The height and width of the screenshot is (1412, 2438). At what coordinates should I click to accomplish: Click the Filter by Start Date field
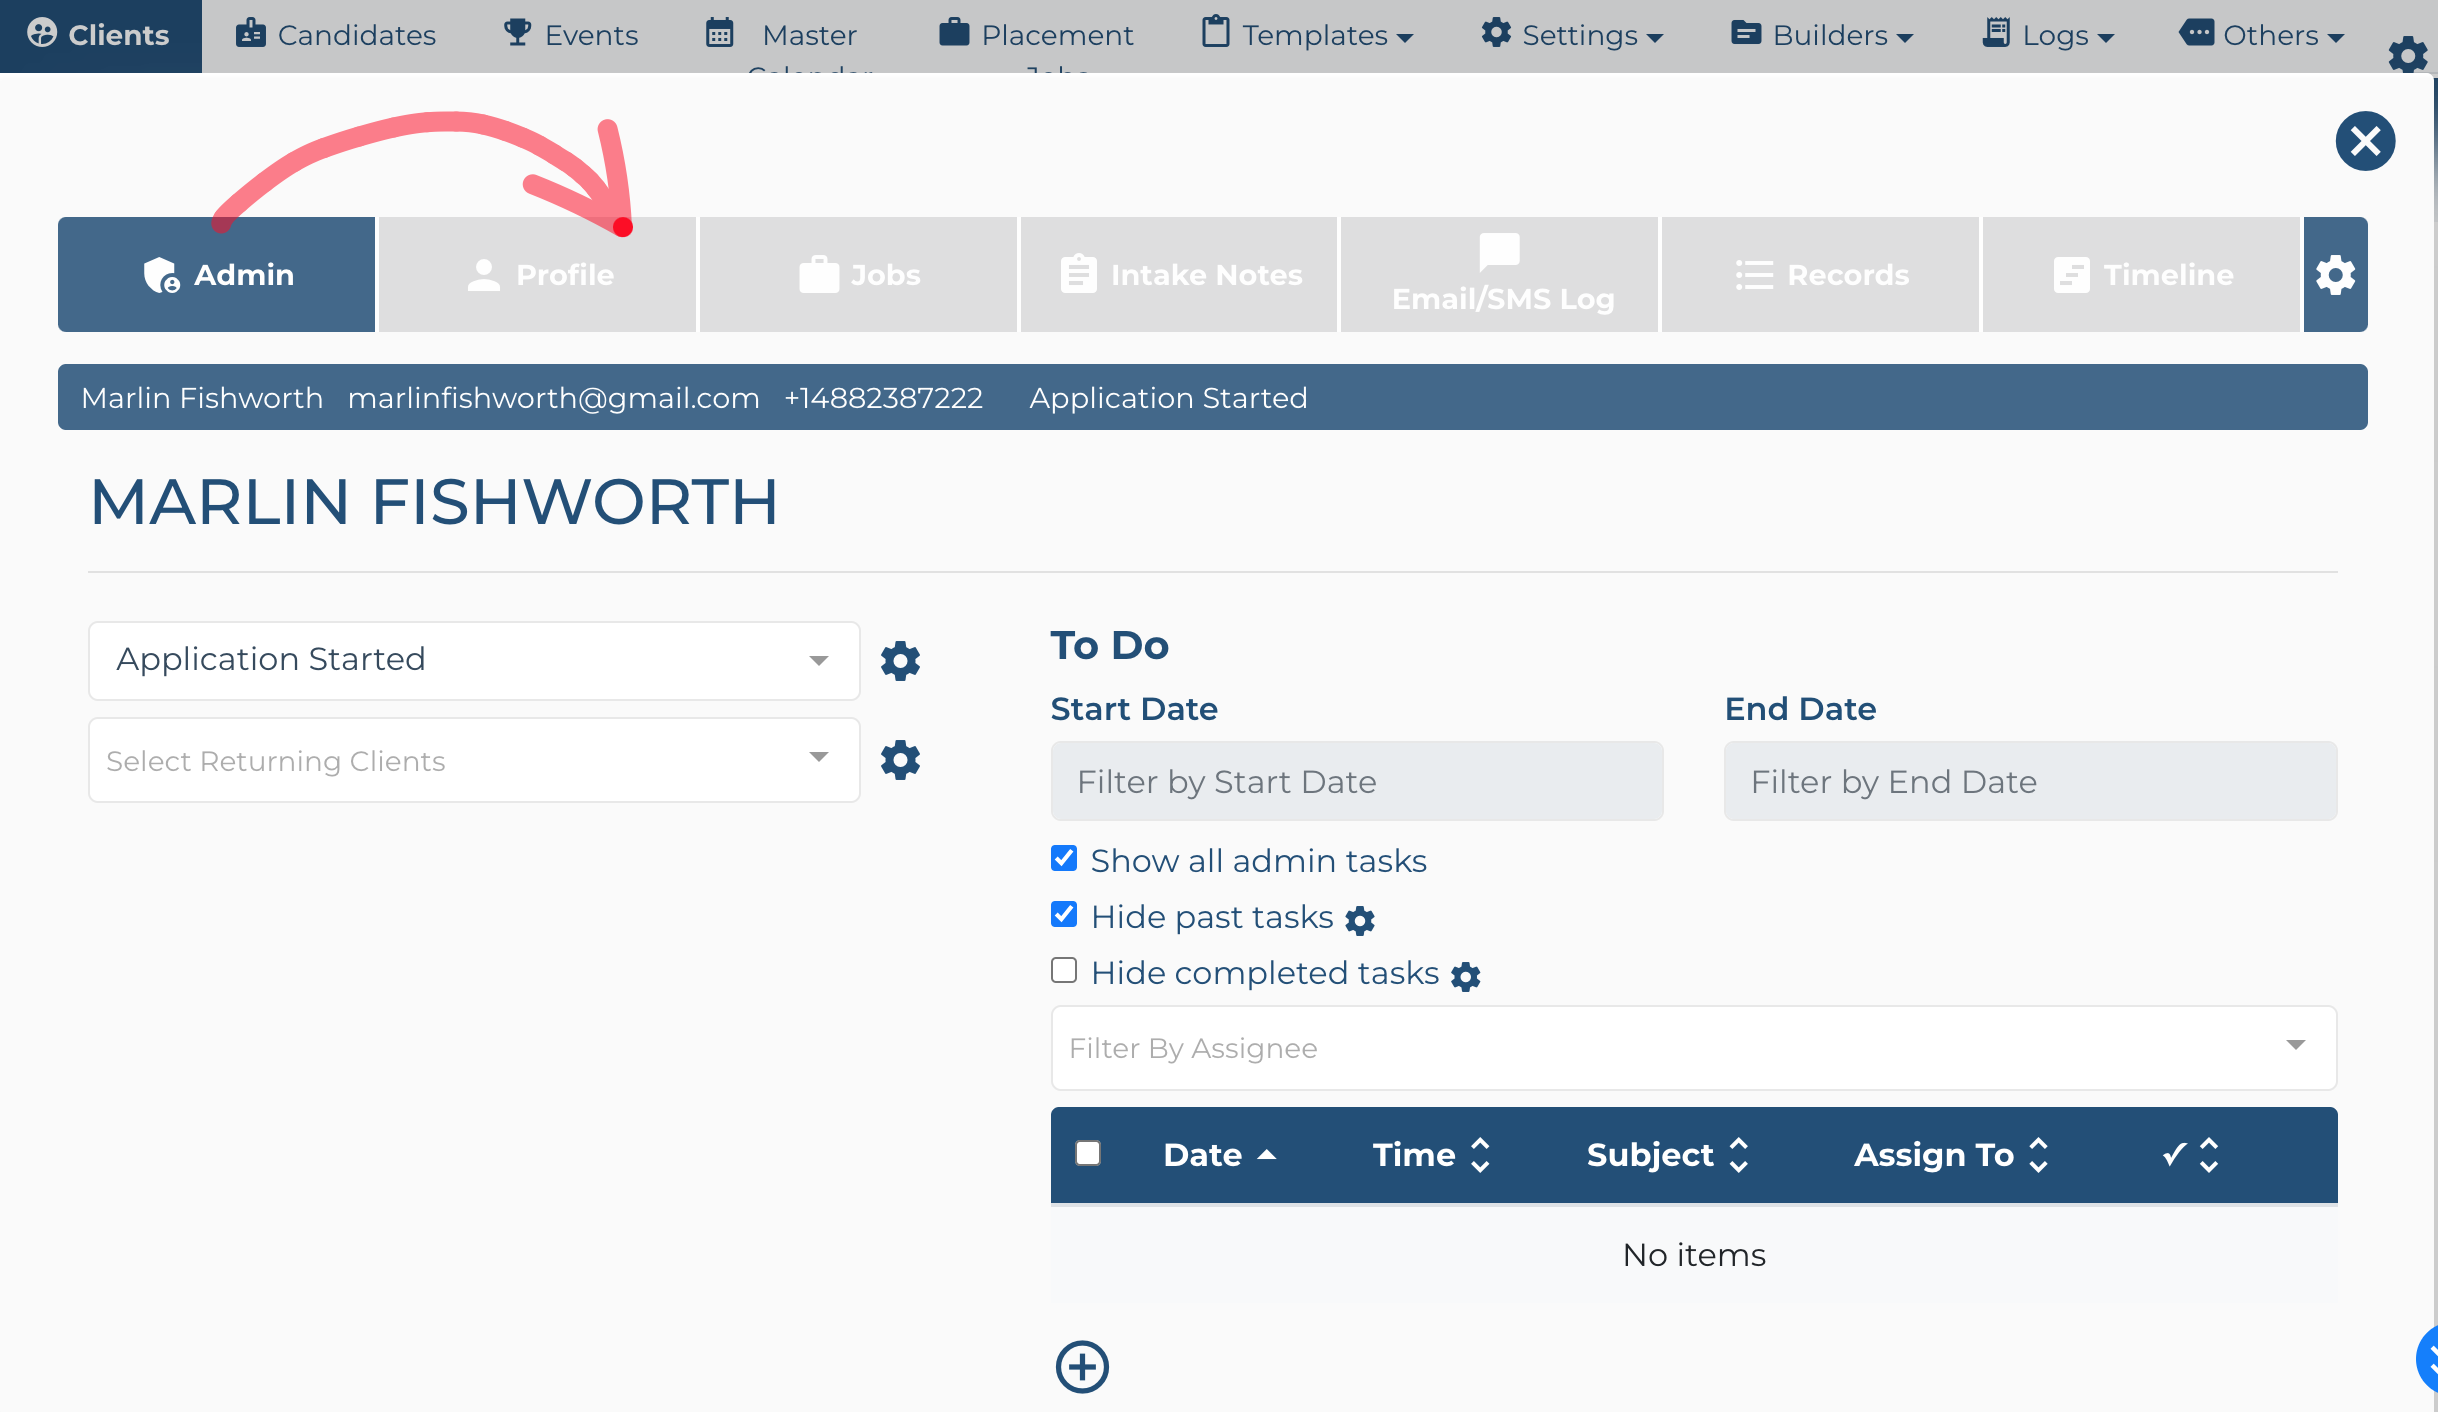[1357, 781]
